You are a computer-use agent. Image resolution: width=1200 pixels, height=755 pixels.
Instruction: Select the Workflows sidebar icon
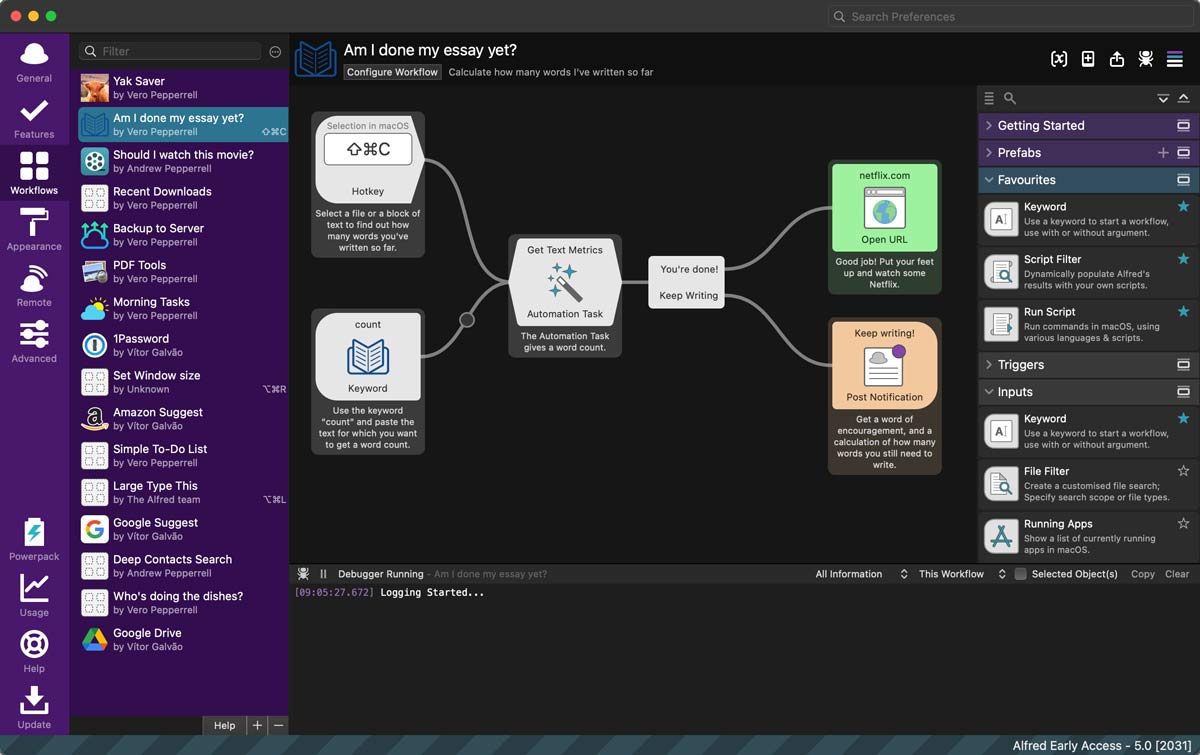pos(33,170)
